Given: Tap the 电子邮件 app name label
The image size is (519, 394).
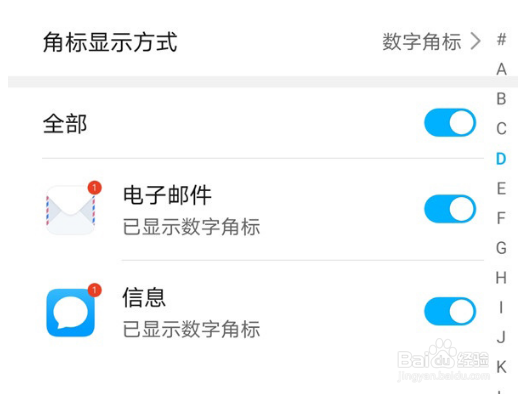Looking at the screenshot, I should (x=167, y=195).
